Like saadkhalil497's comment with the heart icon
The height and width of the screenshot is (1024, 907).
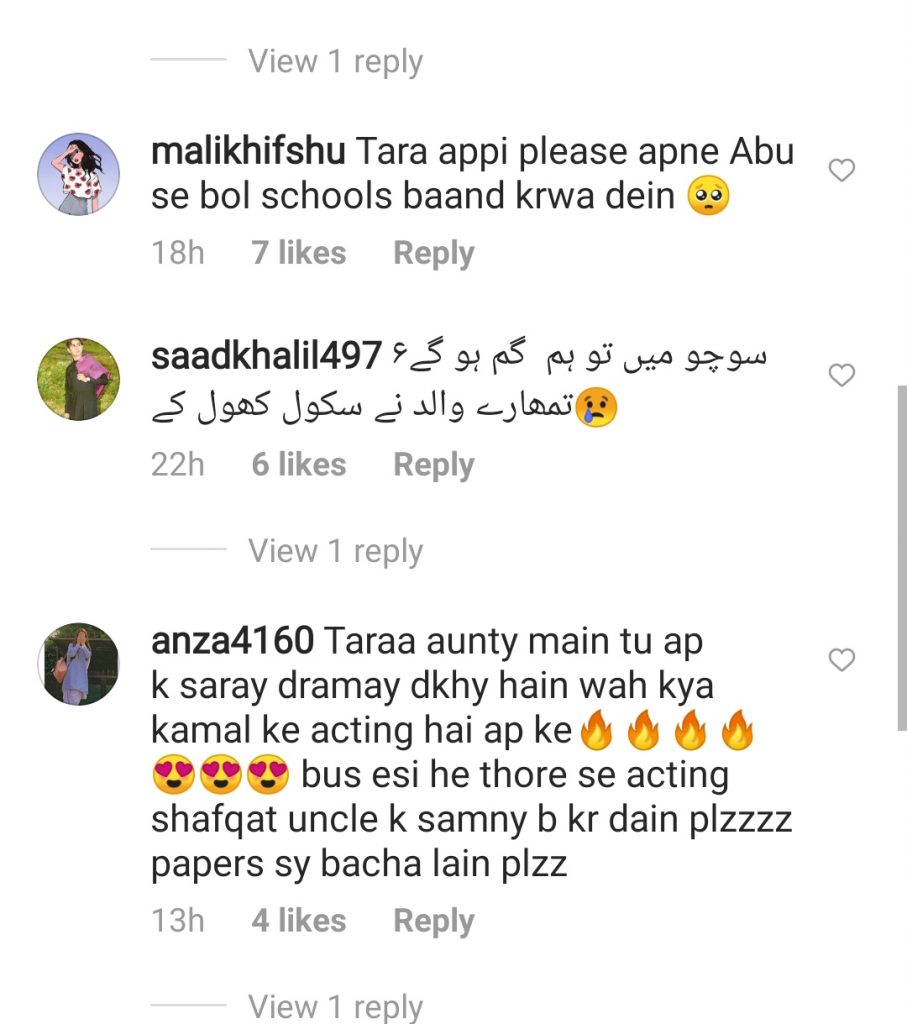(842, 375)
